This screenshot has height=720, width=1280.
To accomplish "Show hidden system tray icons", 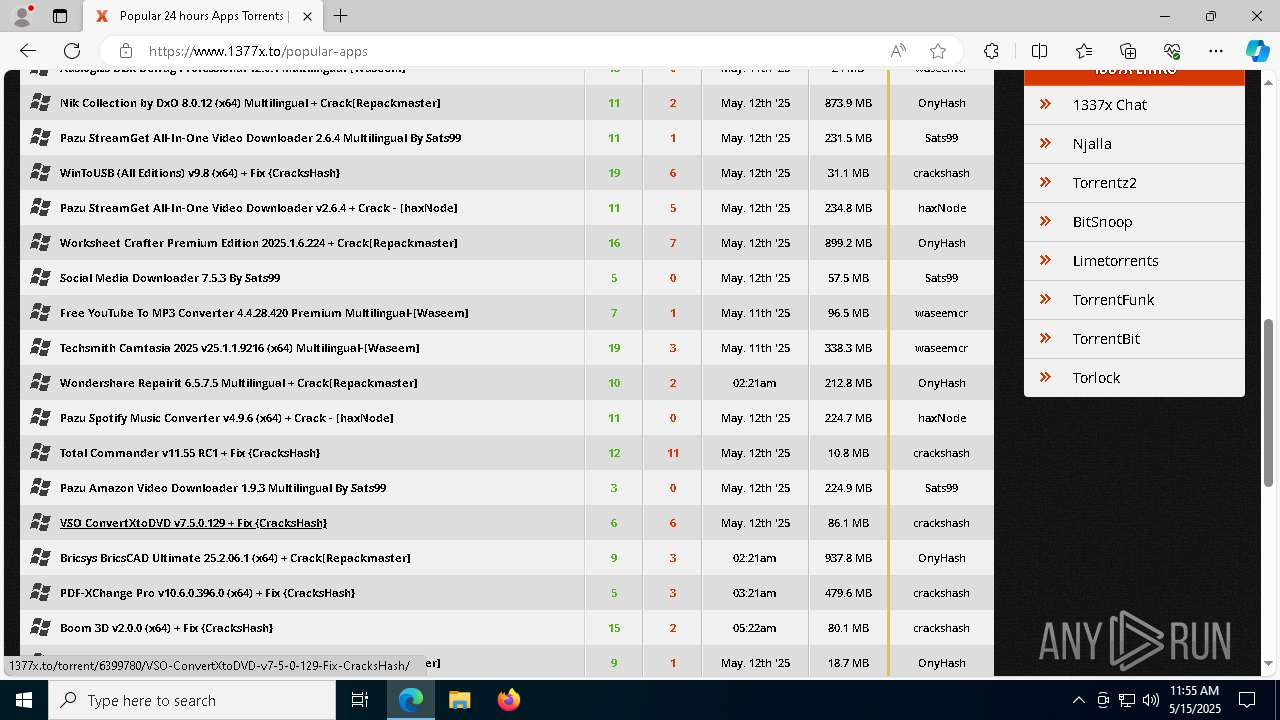I will pyautogui.click(x=1078, y=700).
